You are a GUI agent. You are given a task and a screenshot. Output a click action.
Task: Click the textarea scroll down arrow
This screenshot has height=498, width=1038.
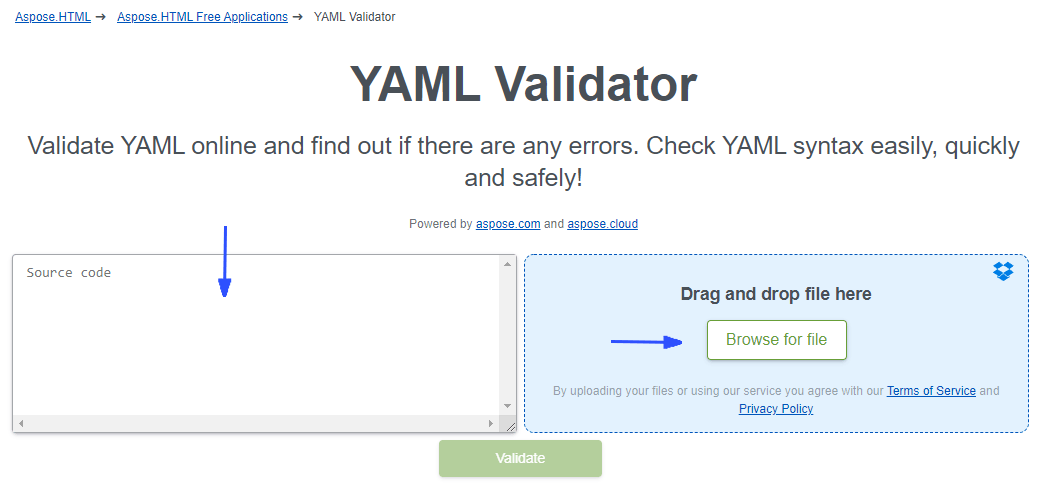508,406
